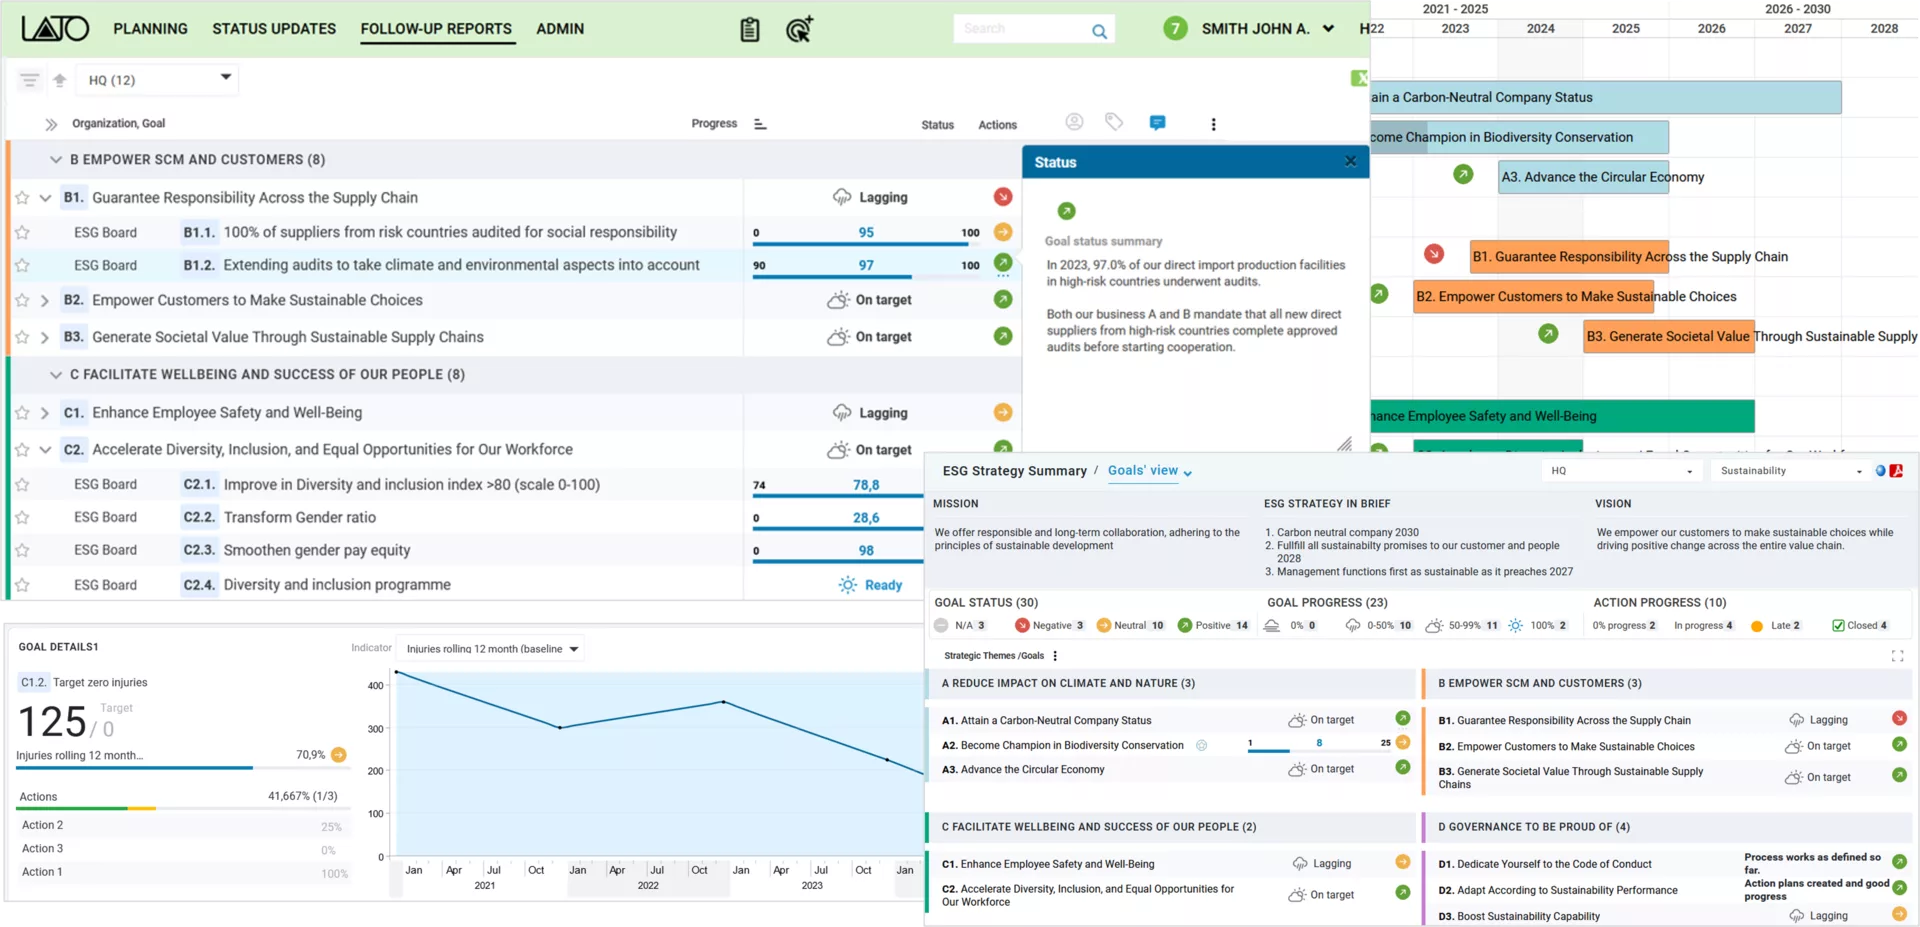Expand the B2 Empower Customers goal row
This screenshot has height=927, width=1920.
coord(44,300)
